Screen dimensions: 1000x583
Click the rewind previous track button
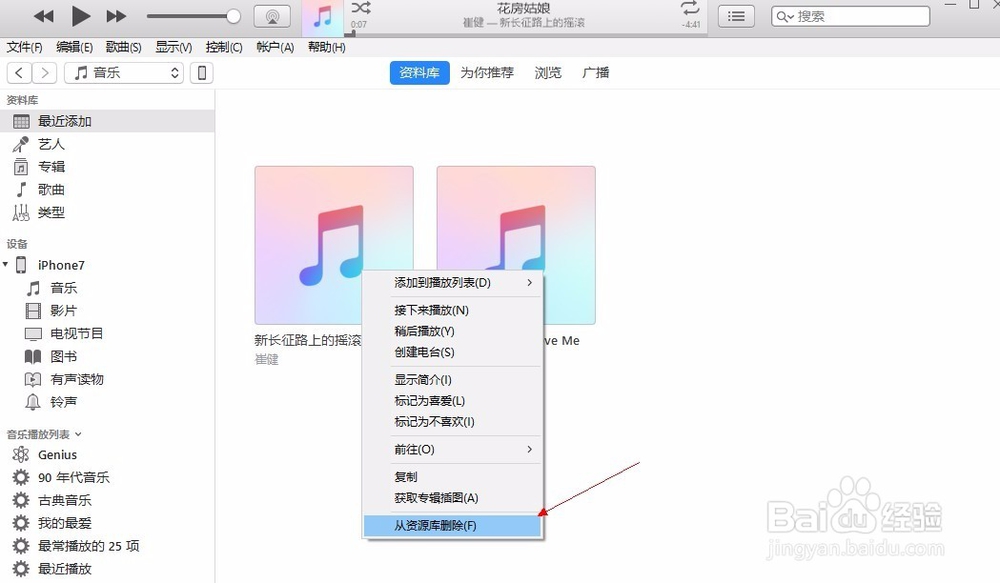43,16
